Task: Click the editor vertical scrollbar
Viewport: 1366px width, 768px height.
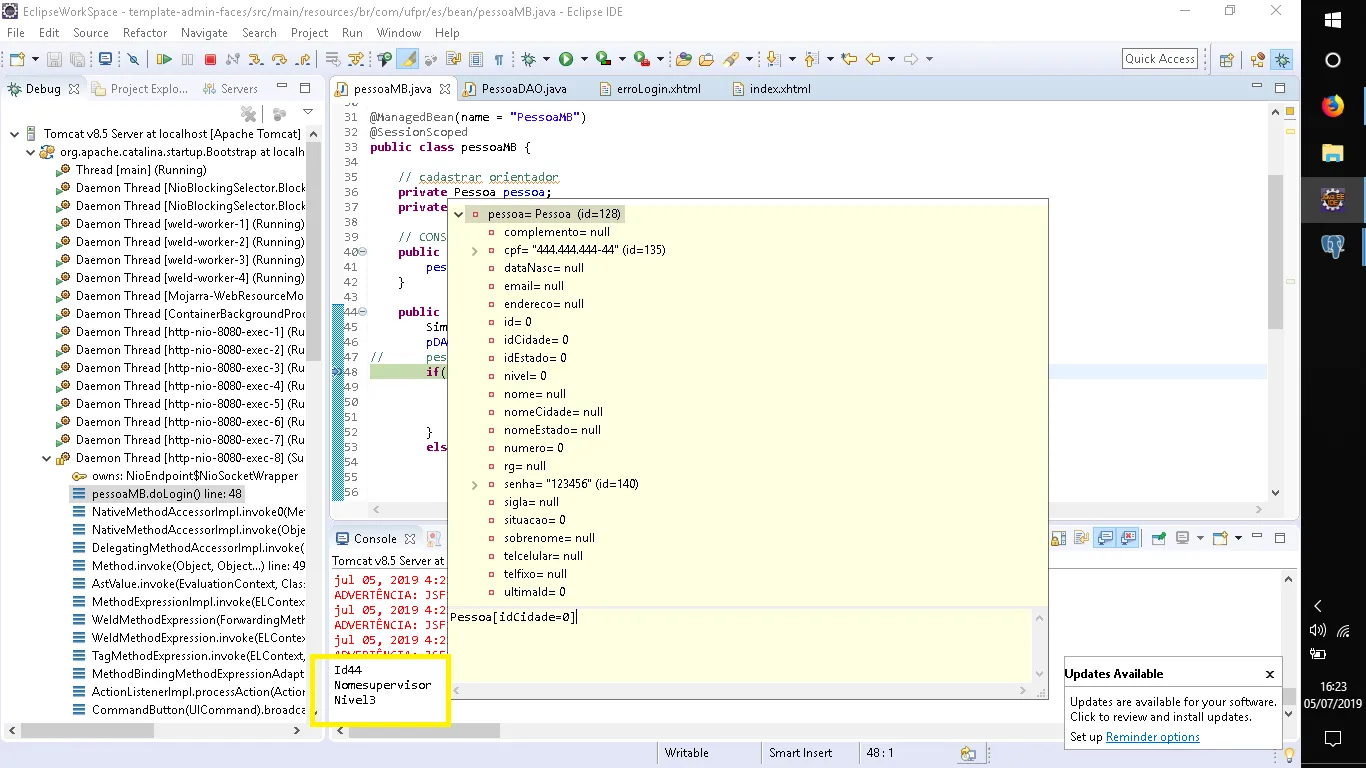Action: pyautogui.click(x=1275, y=250)
